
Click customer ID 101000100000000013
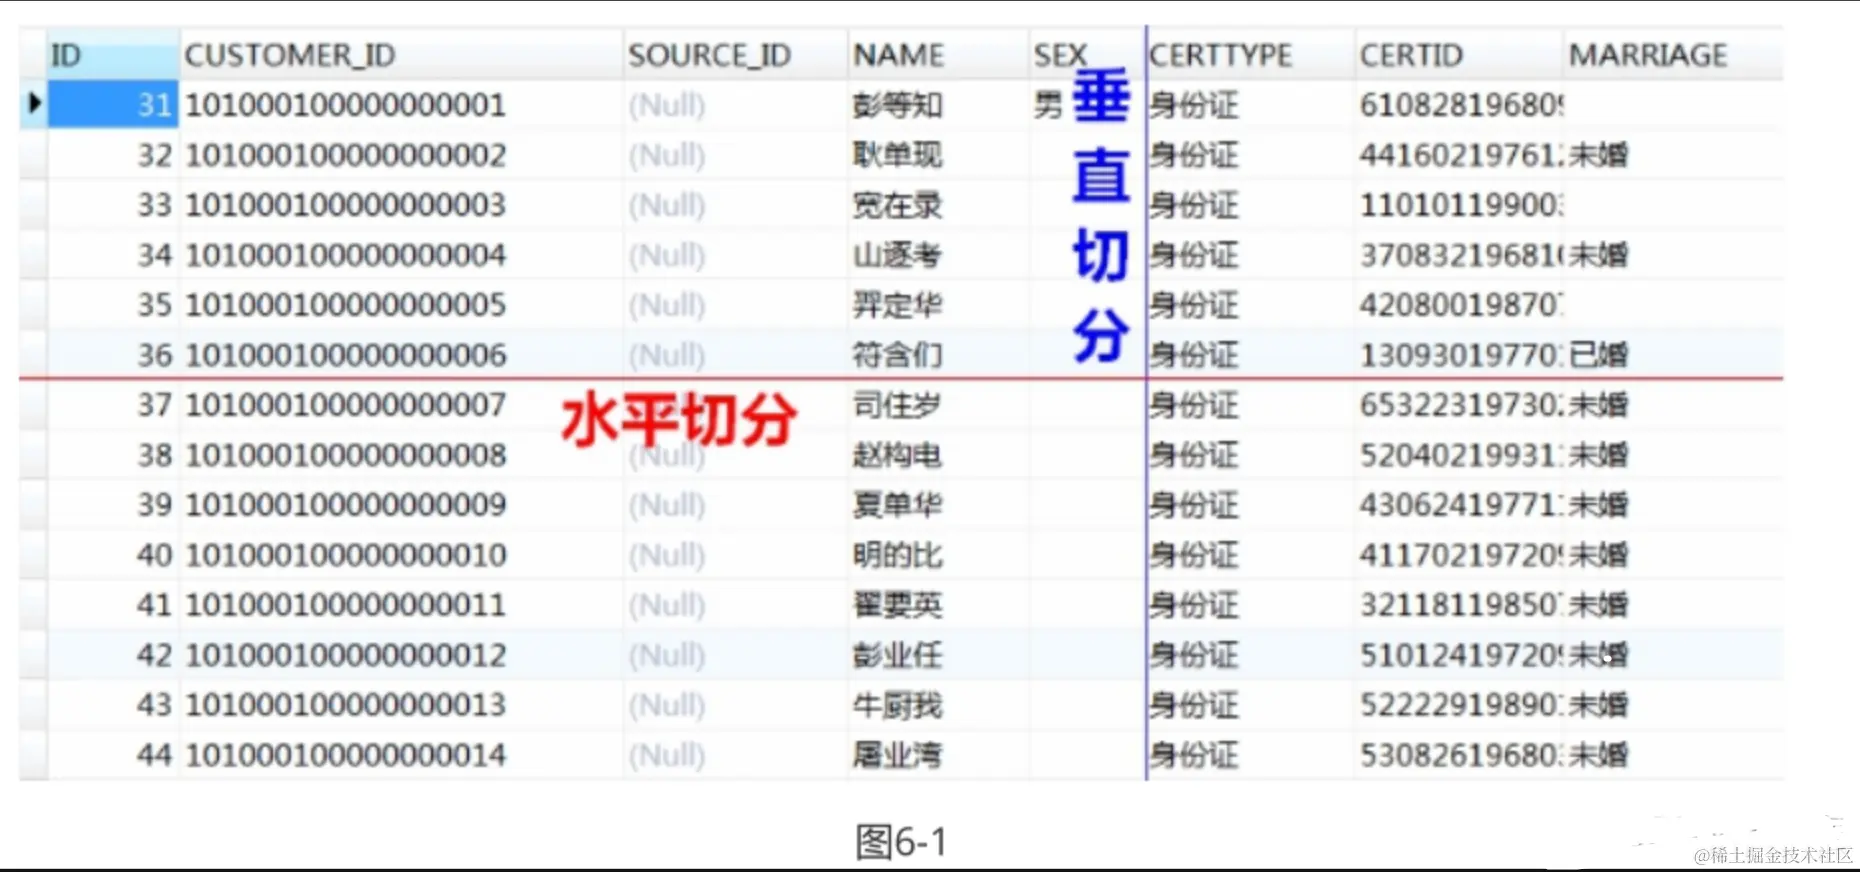346,705
